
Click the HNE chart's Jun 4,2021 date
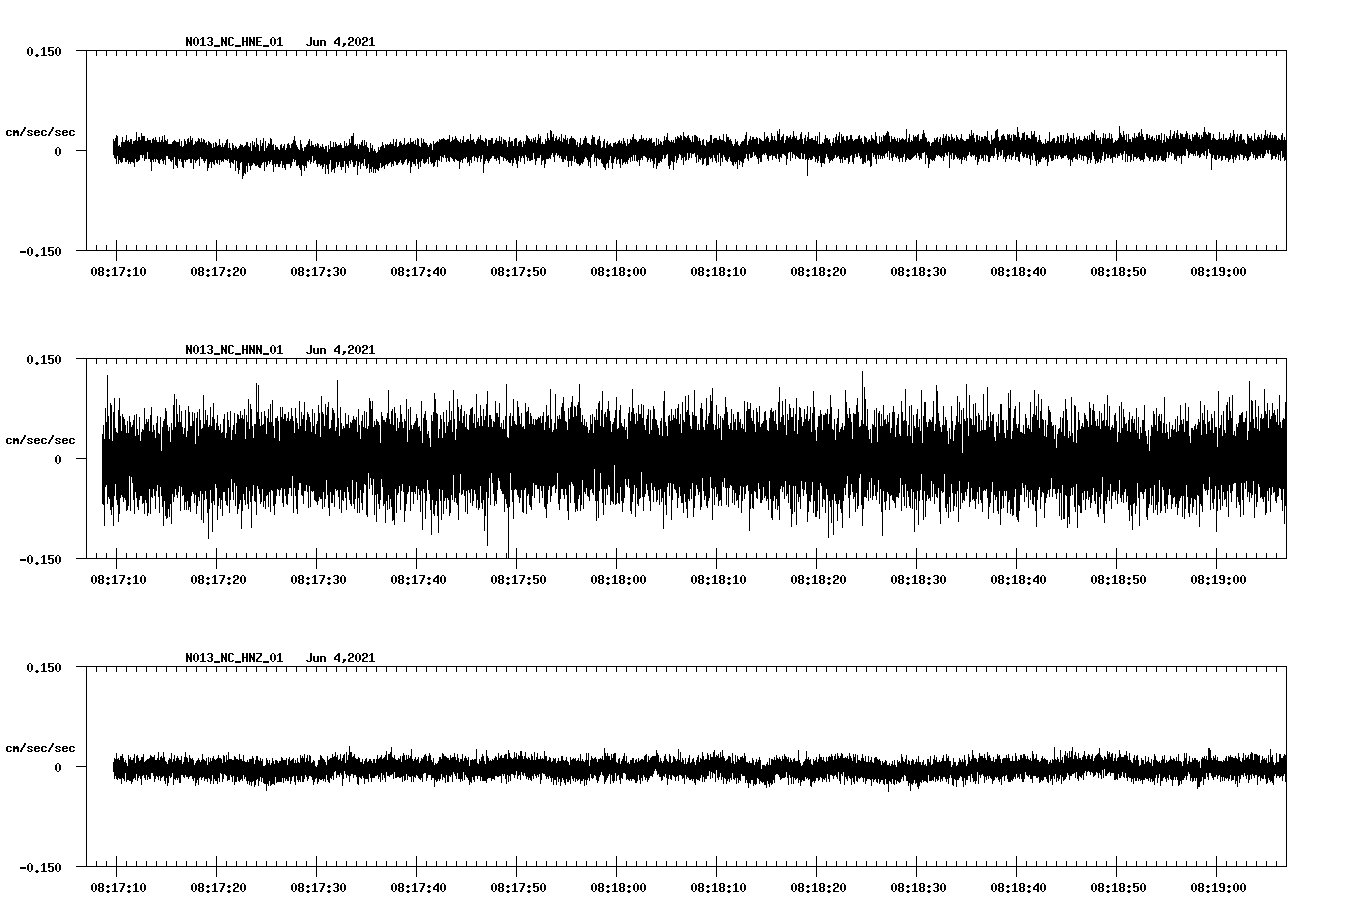341,42
